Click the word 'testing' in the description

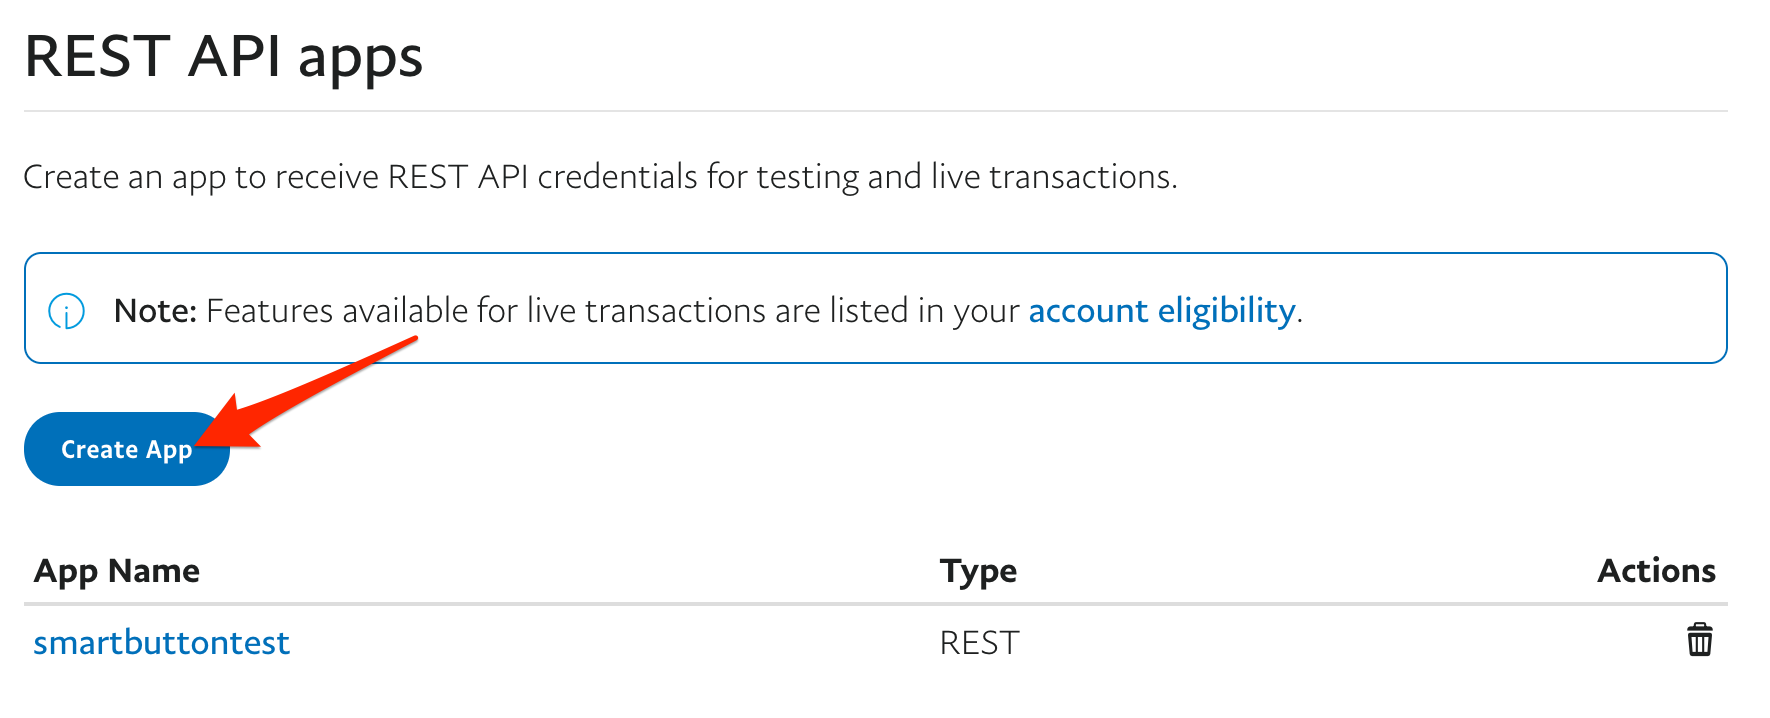[807, 177]
